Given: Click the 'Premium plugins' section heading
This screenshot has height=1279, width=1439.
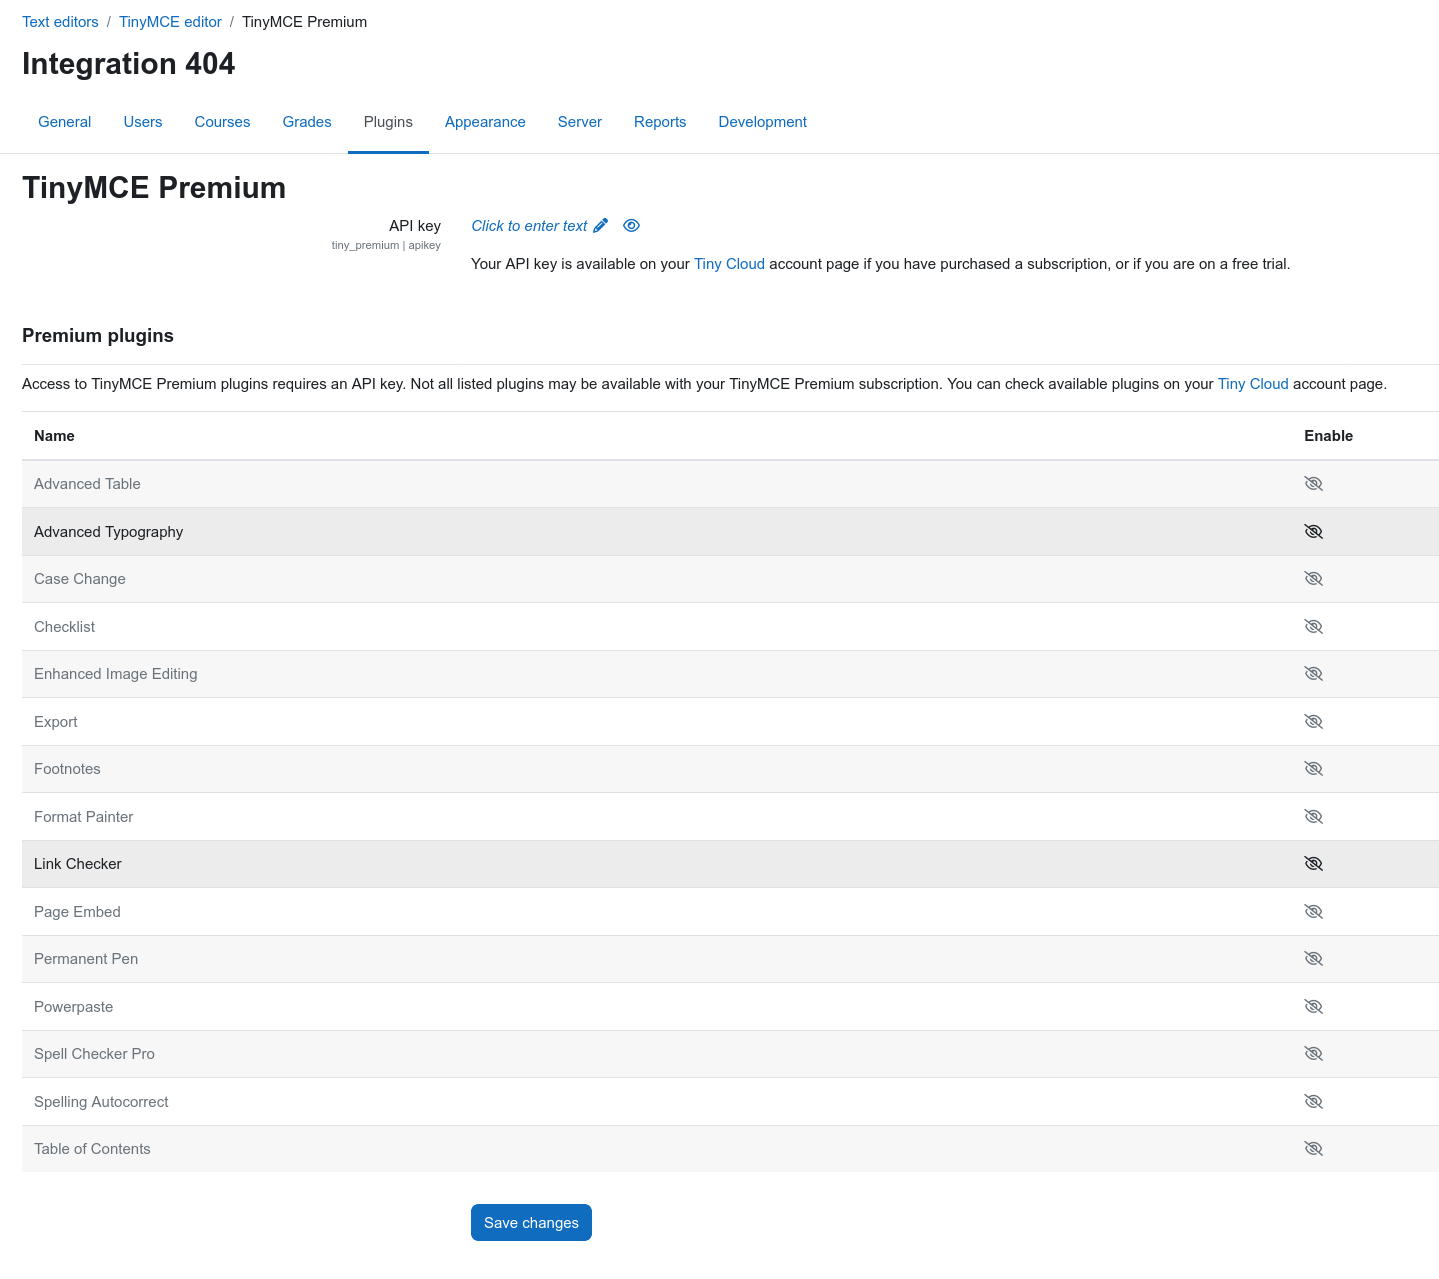Looking at the screenshot, I should 98,336.
